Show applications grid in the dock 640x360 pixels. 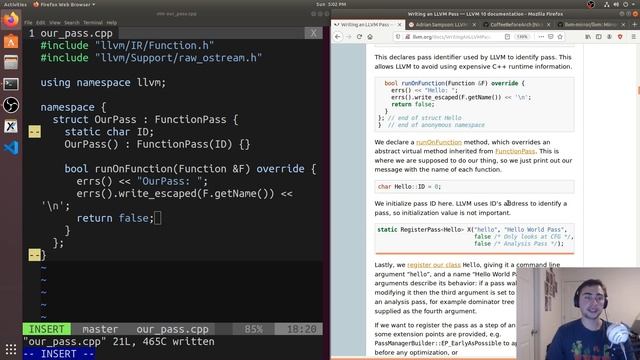[11, 349]
